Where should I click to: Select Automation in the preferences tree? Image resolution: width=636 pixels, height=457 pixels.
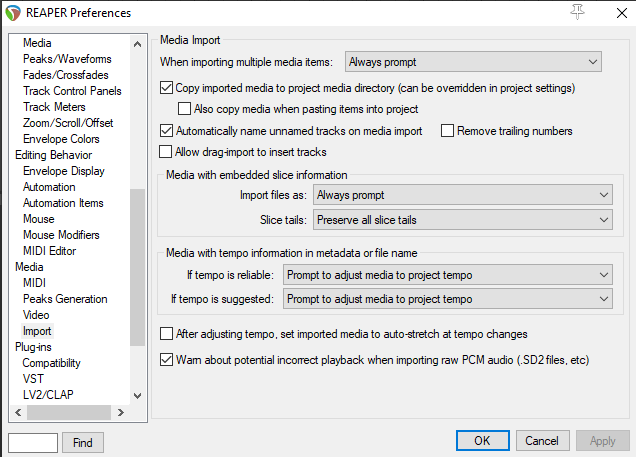(49, 187)
